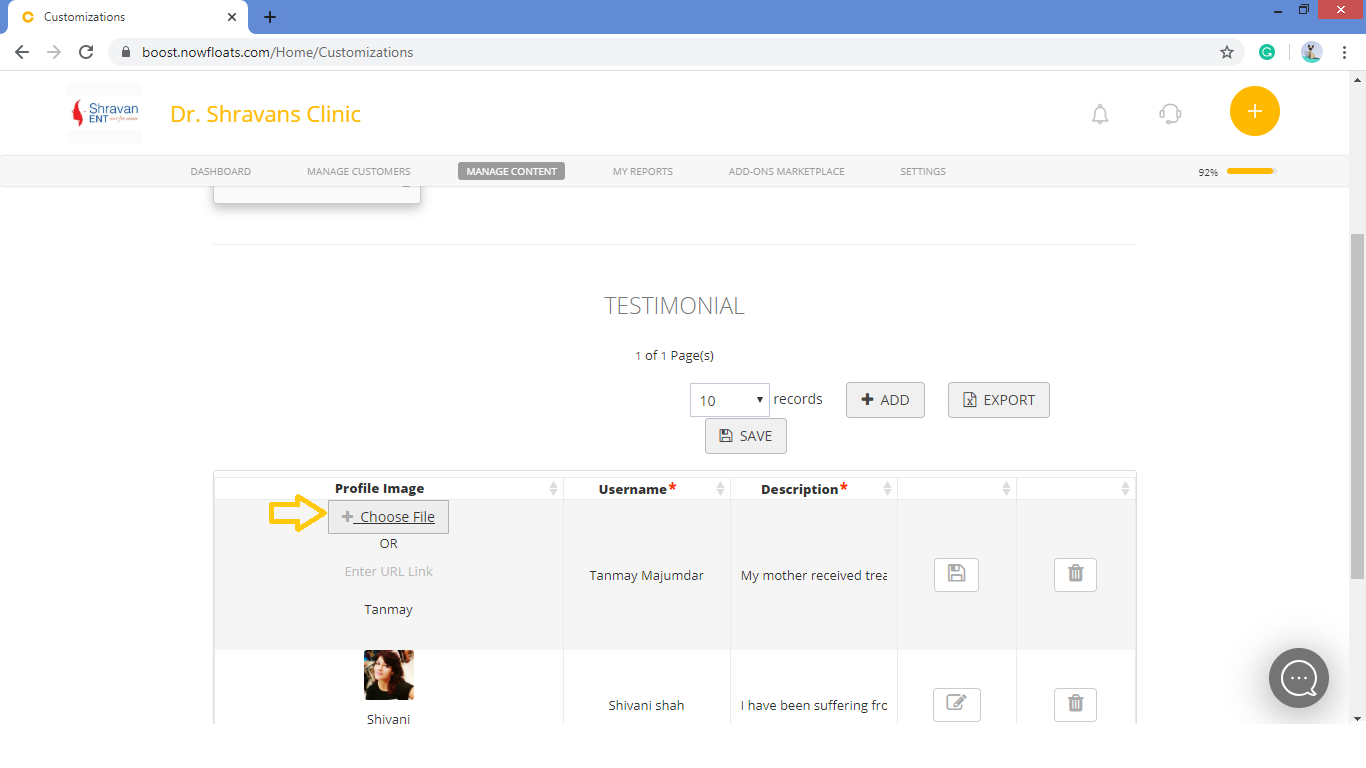Click 'My mother received trea' description
This screenshot has height=768, width=1366.
[x=814, y=575]
